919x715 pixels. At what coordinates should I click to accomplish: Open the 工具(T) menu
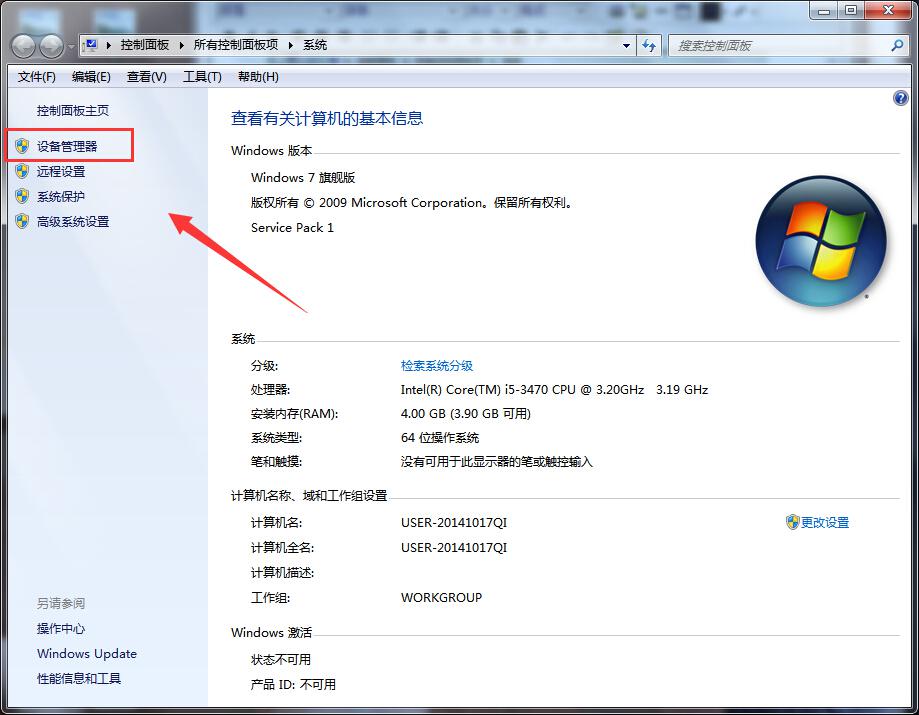point(202,77)
